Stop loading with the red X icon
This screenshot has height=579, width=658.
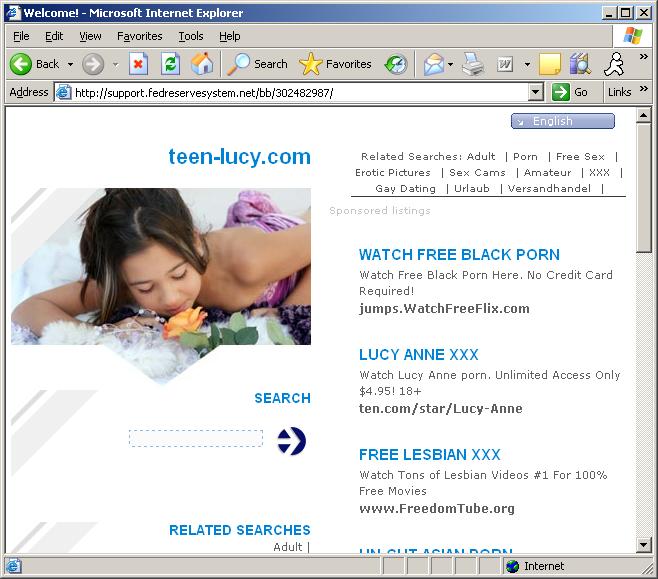(138, 64)
